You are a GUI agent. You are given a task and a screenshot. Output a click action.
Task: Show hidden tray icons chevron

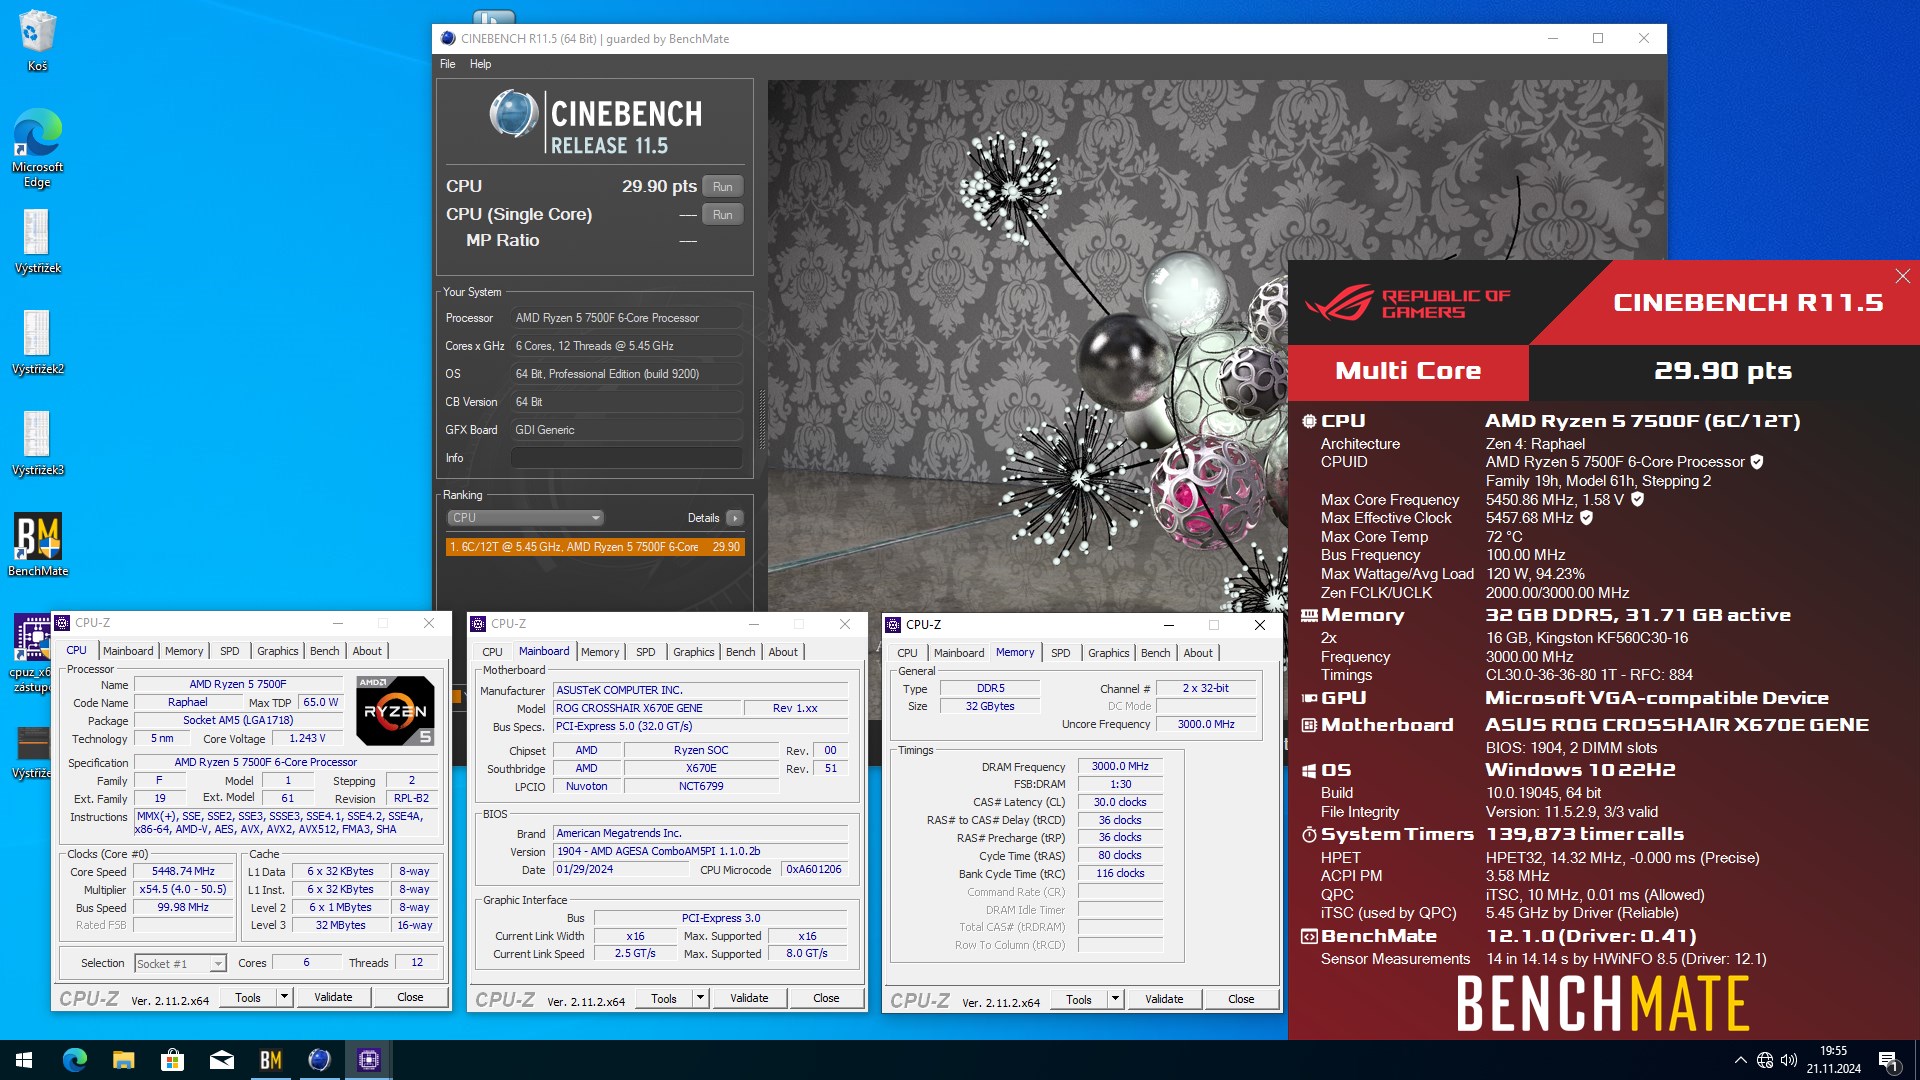1740,1060
